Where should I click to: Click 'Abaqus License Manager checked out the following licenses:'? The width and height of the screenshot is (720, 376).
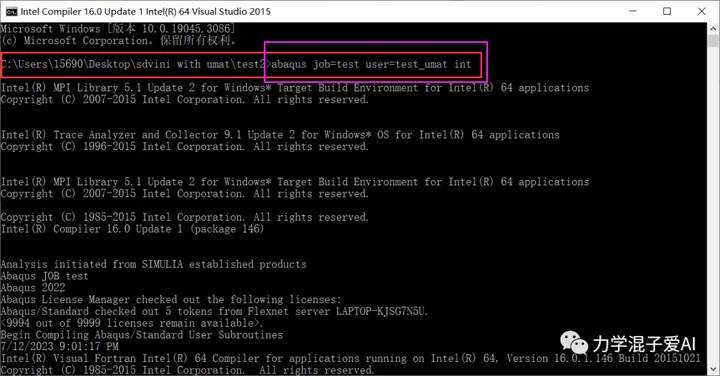point(171,299)
